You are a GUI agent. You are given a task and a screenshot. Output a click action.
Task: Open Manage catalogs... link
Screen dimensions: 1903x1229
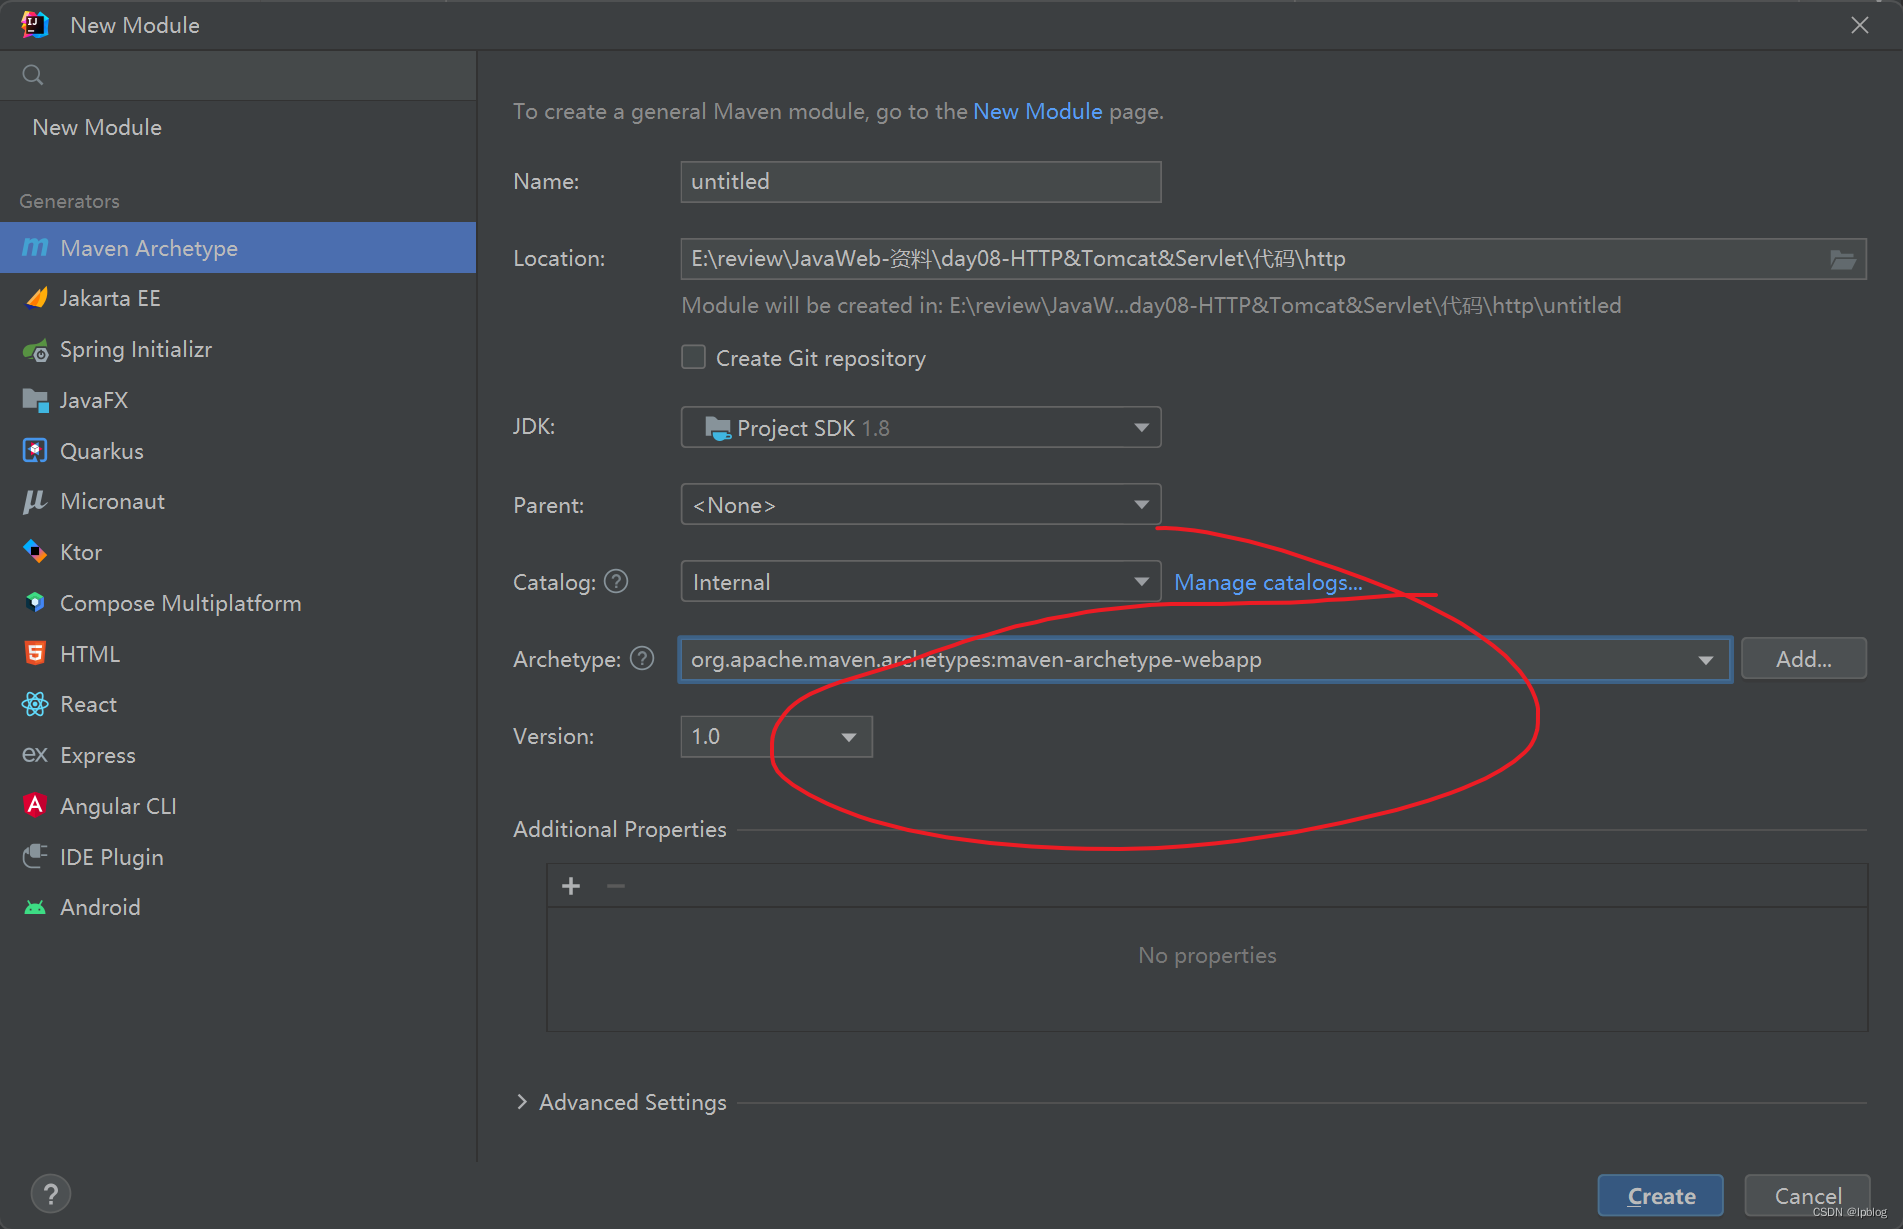(x=1268, y=582)
